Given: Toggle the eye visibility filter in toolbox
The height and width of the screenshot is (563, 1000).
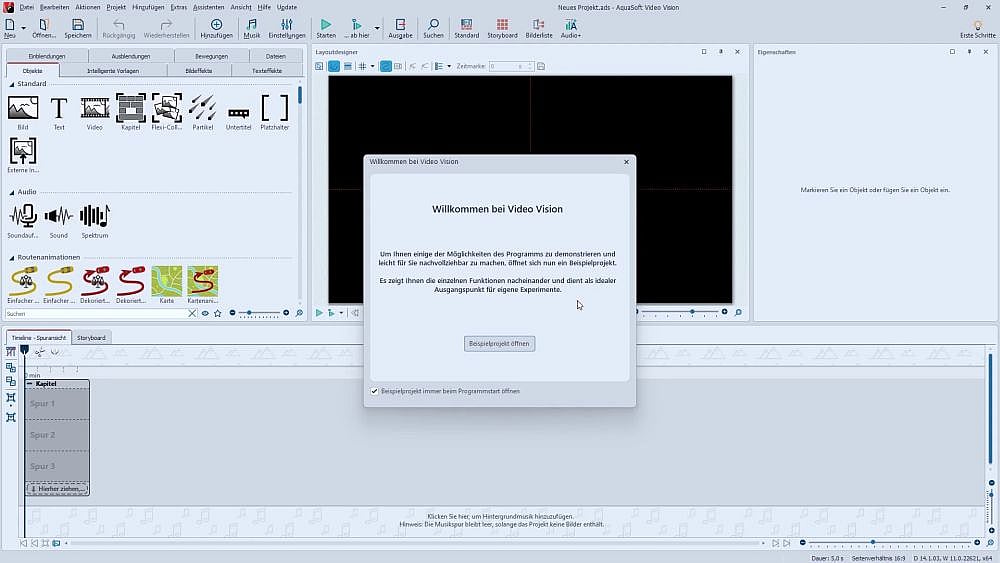Looking at the screenshot, I should click(x=205, y=313).
